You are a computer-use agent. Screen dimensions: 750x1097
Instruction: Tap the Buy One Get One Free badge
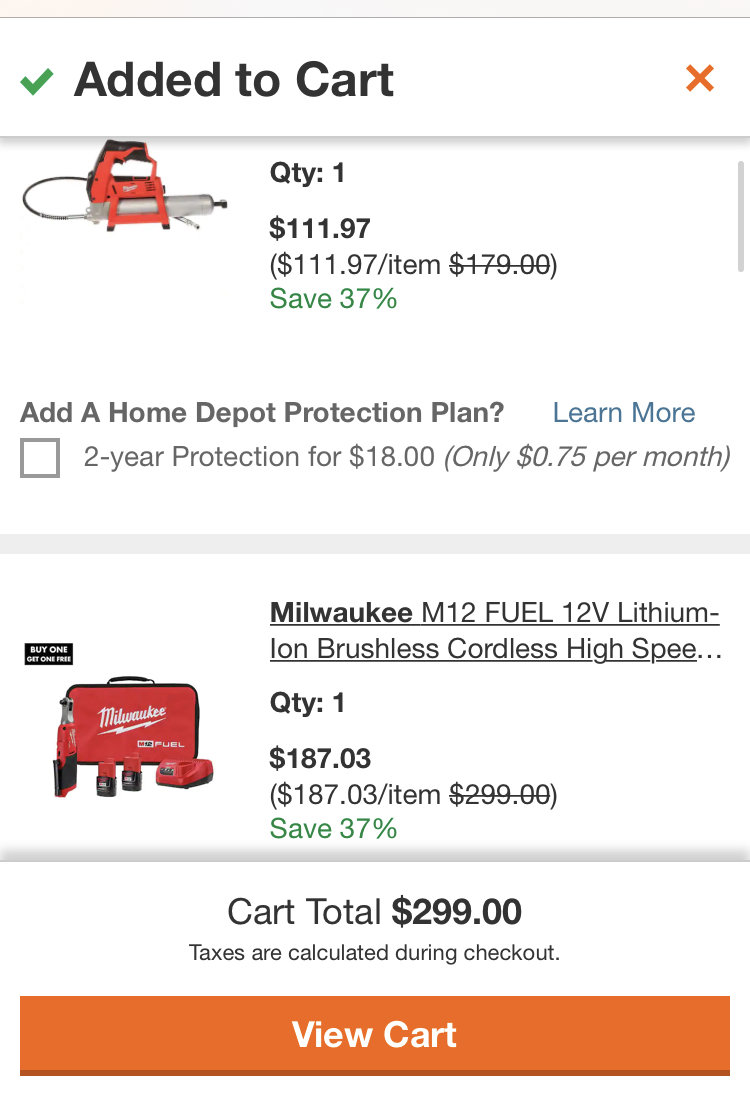point(49,653)
